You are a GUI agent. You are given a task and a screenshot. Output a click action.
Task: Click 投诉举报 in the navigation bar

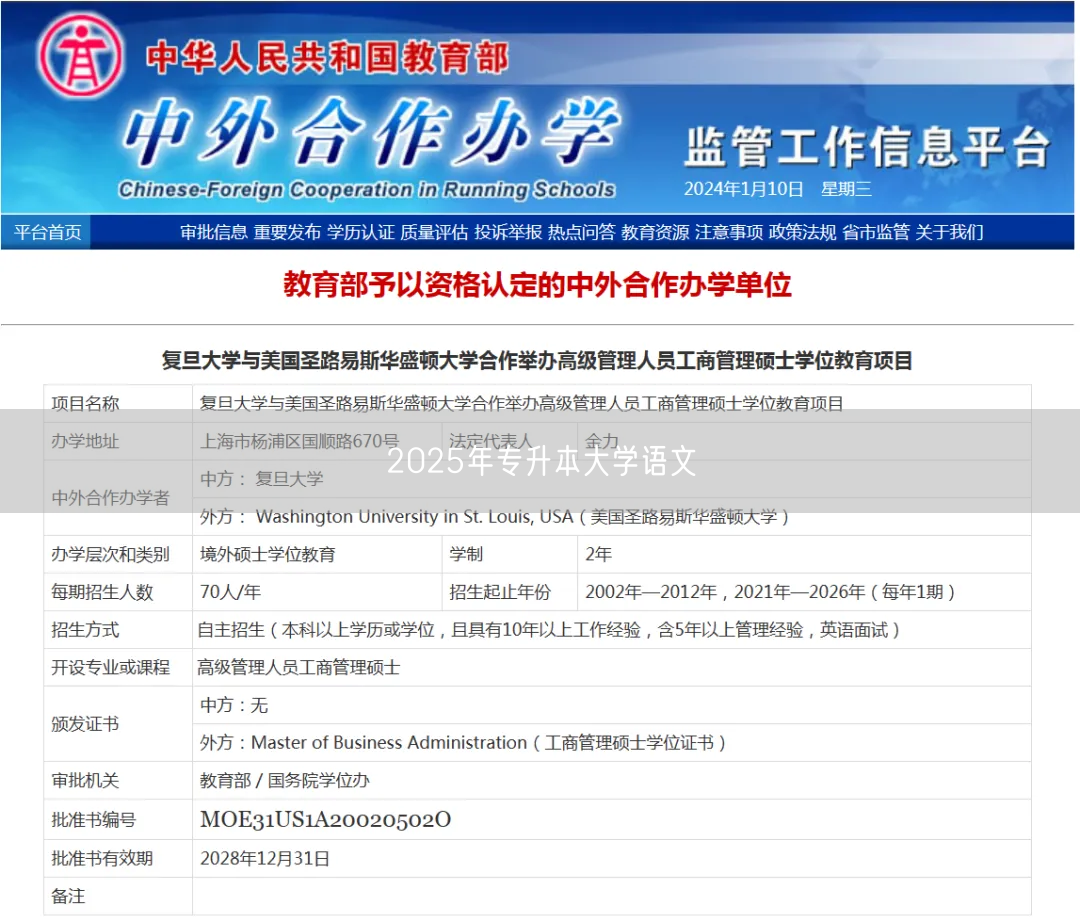(x=508, y=232)
